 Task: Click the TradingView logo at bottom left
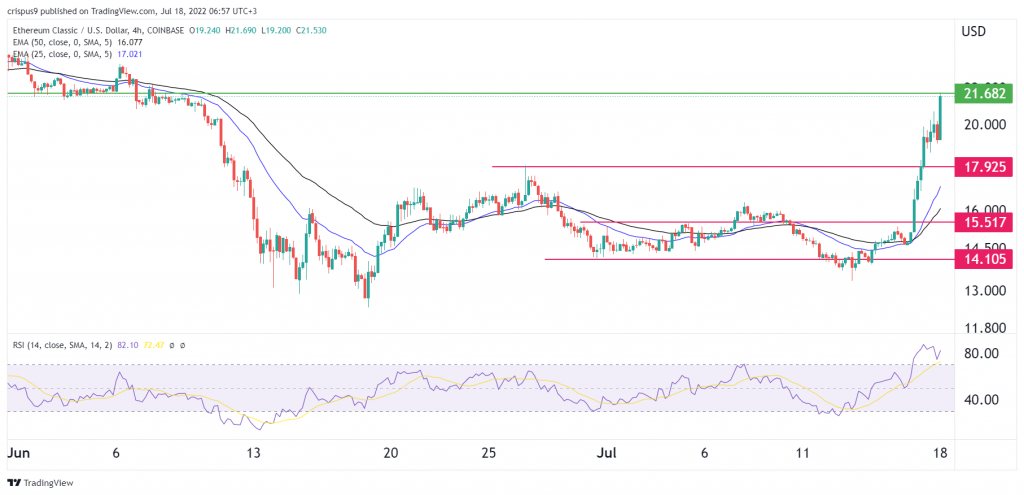coord(40,483)
